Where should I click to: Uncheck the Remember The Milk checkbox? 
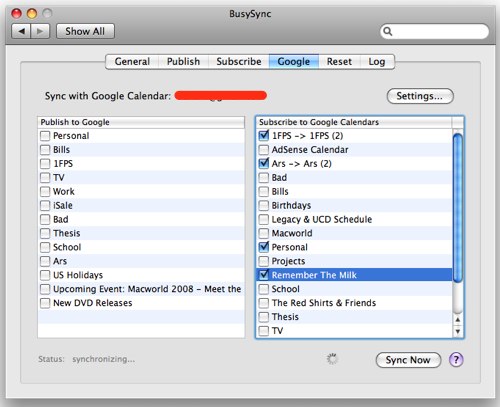(x=264, y=275)
